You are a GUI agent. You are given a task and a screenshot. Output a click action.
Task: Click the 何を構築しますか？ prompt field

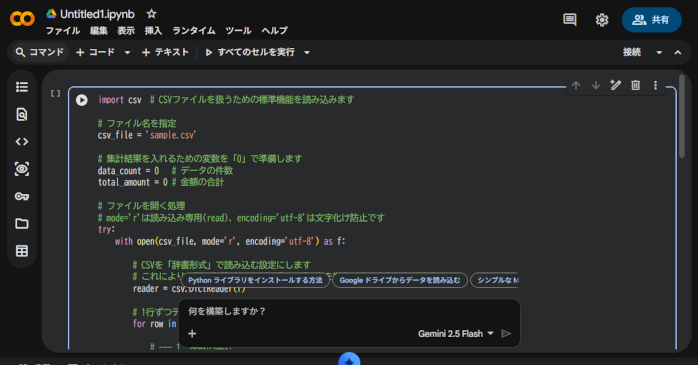pyautogui.click(x=349, y=311)
